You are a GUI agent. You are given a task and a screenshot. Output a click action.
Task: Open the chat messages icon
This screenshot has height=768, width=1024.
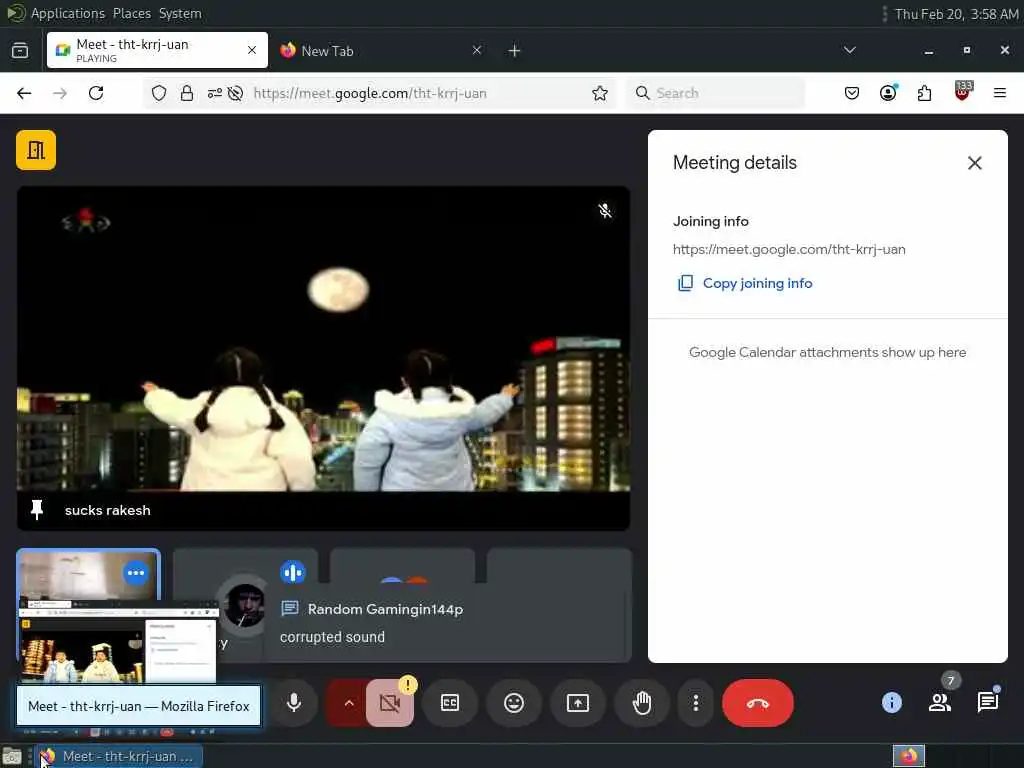[x=988, y=703]
